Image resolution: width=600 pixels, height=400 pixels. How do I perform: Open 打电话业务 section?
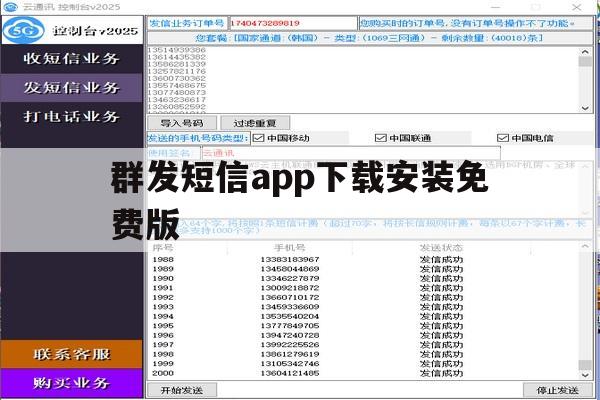click(71, 116)
